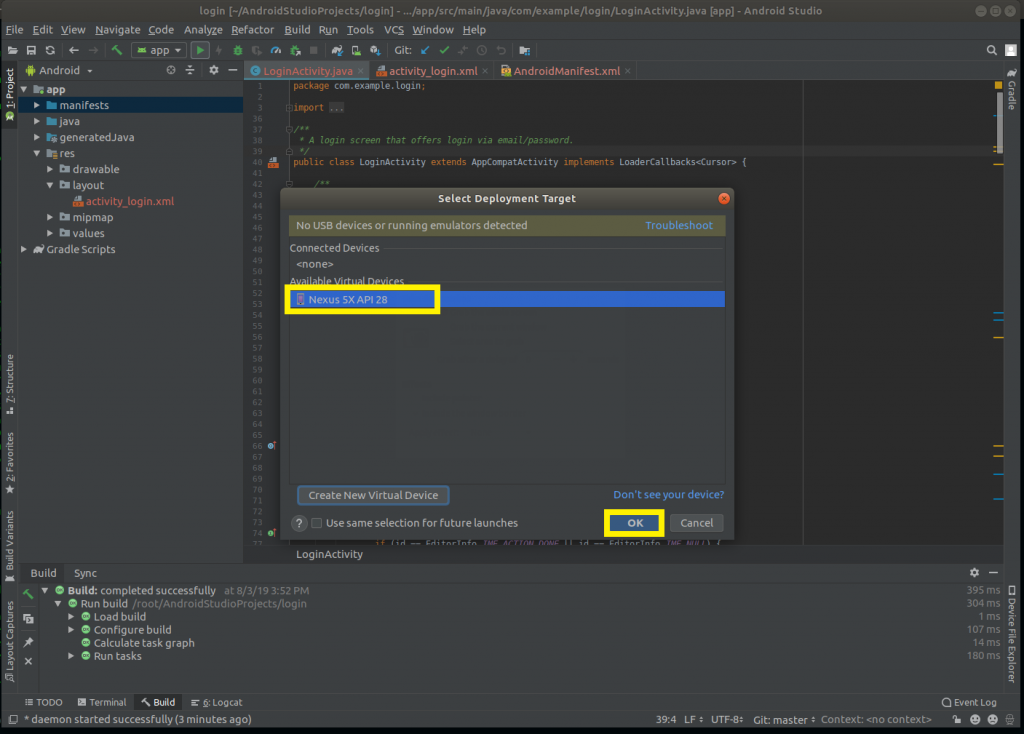The image size is (1024, 734).
Task: Hide the Project panel with minus icon
Action: pyautogui.click(x=232, y=70)
